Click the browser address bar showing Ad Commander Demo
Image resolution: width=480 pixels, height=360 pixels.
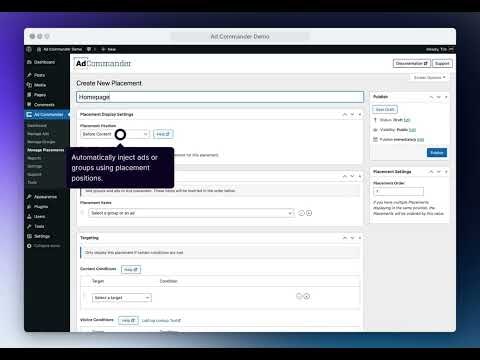click(x=240, y=36)
